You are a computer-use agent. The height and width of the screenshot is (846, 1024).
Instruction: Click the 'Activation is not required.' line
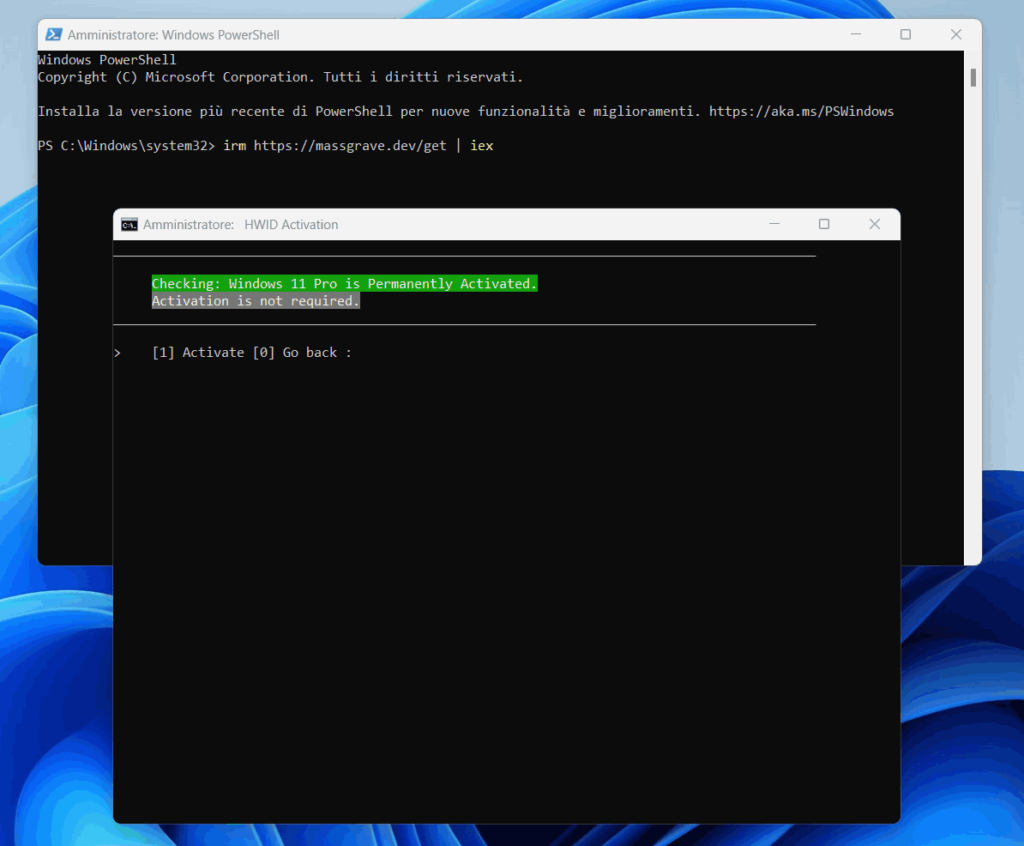[255, 301]
